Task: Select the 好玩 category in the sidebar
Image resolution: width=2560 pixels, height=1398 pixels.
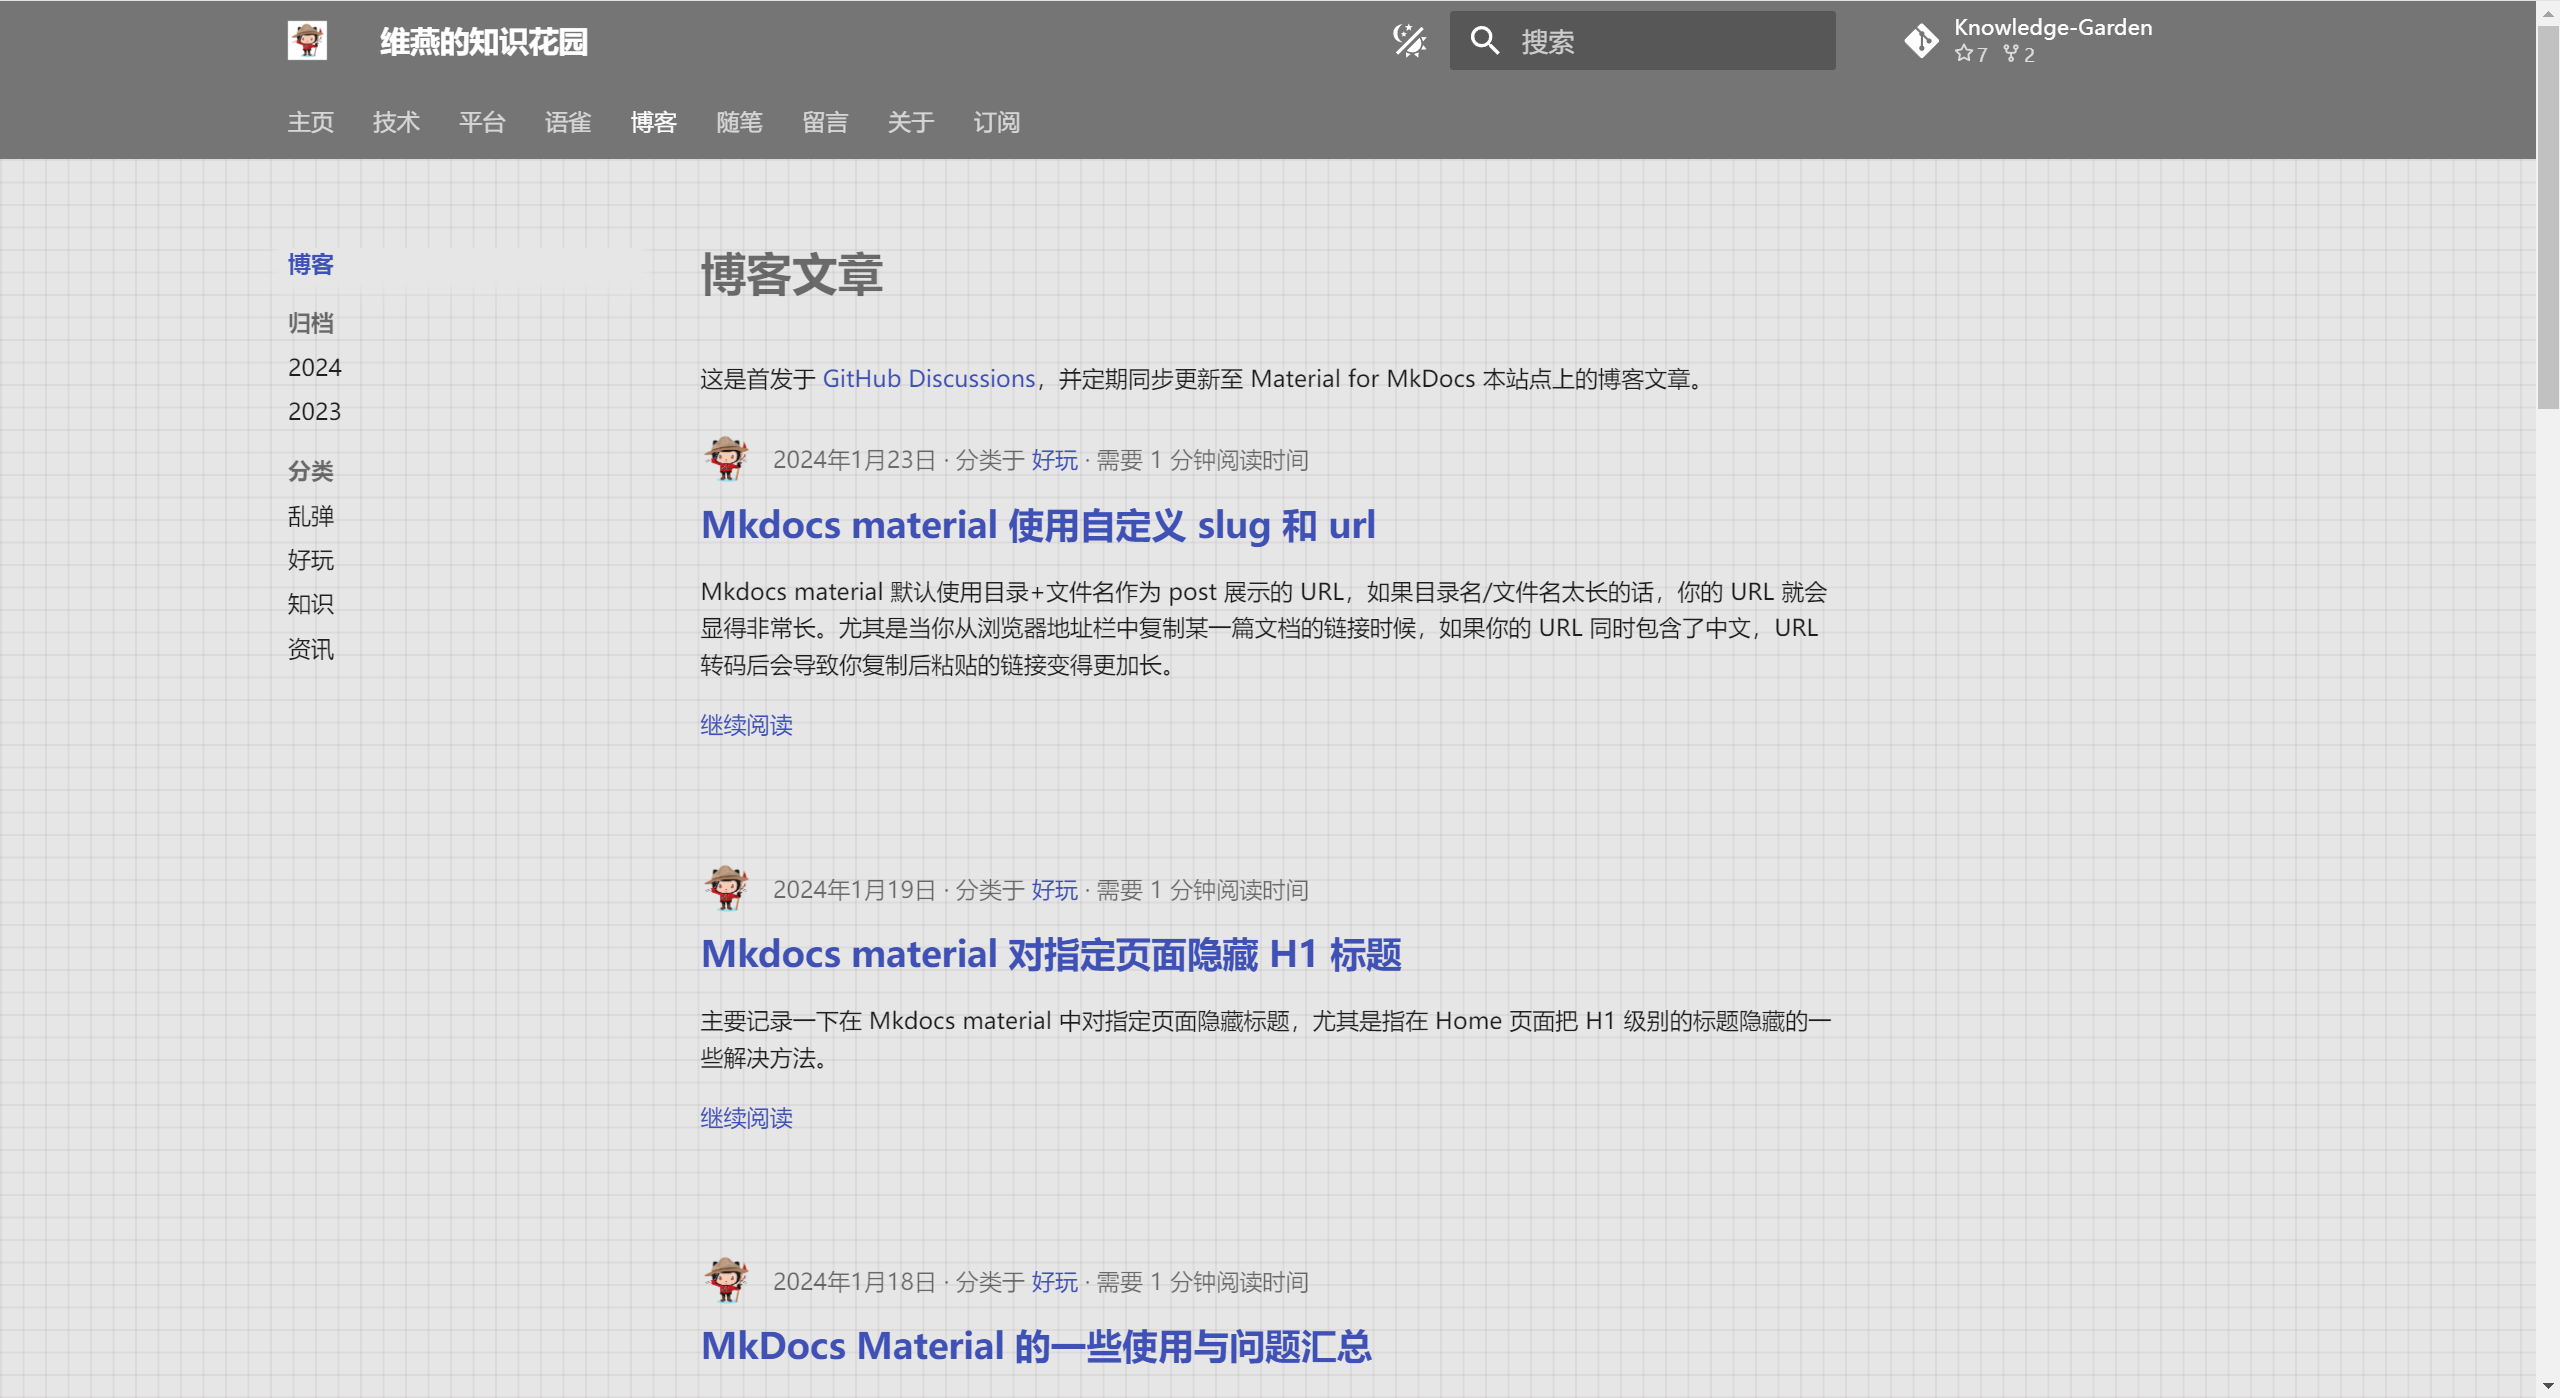Action: click(x=311, y=559)
